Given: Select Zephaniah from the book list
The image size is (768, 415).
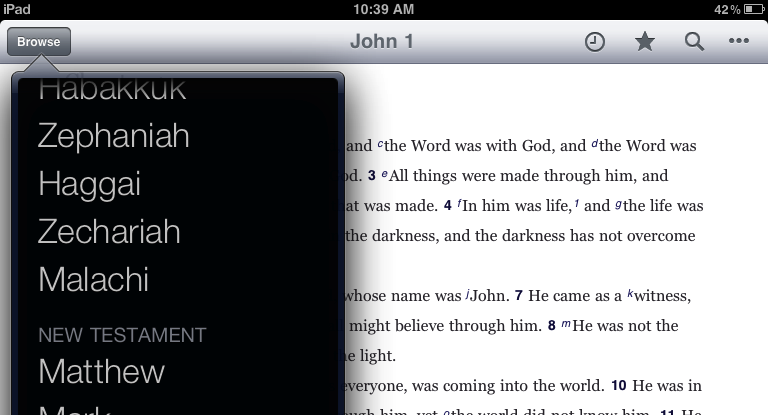Looking at the screenshot, I should [x=113, y=136].
